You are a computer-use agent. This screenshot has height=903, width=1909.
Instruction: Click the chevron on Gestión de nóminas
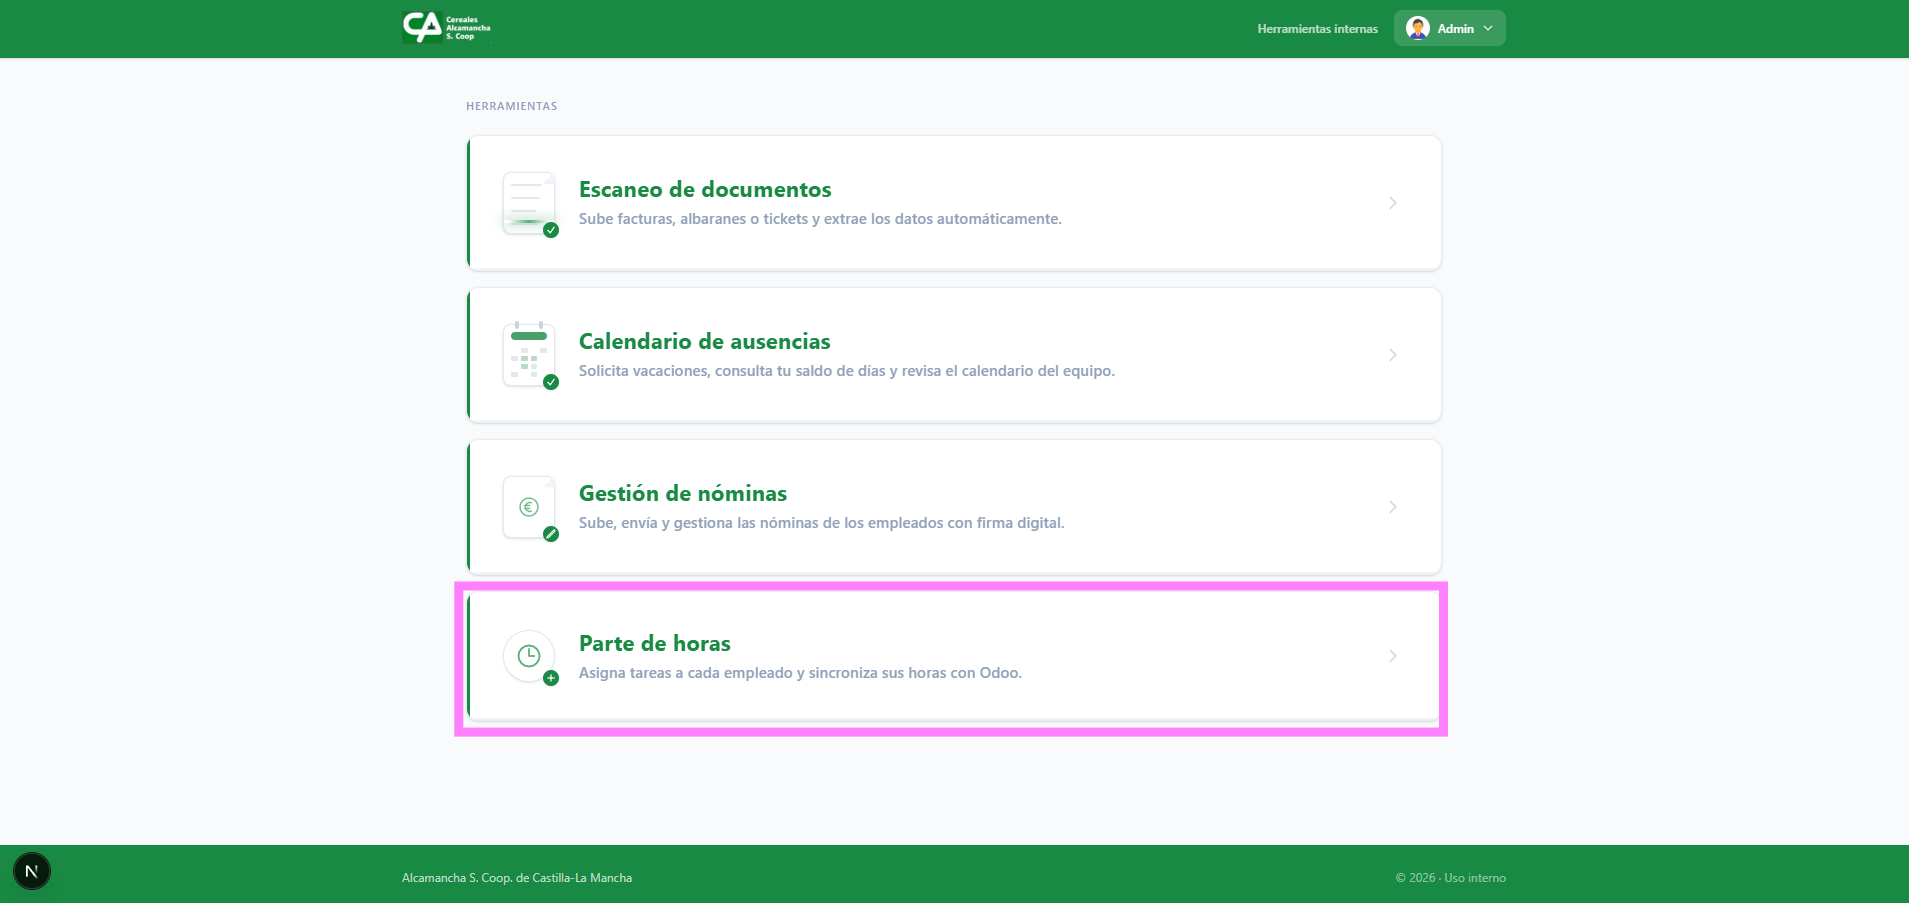pos(1392,507)
